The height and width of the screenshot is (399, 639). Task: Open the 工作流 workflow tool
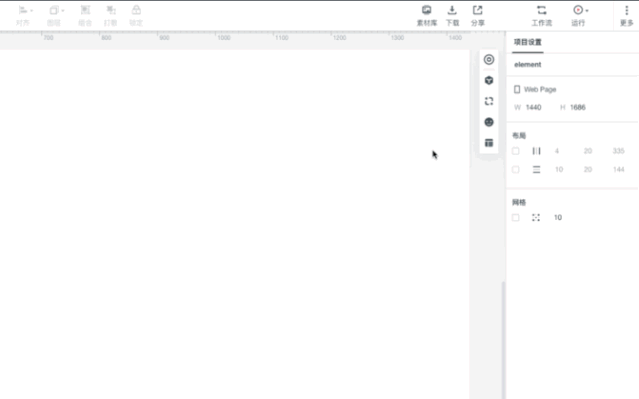click(x=542, y=15)
